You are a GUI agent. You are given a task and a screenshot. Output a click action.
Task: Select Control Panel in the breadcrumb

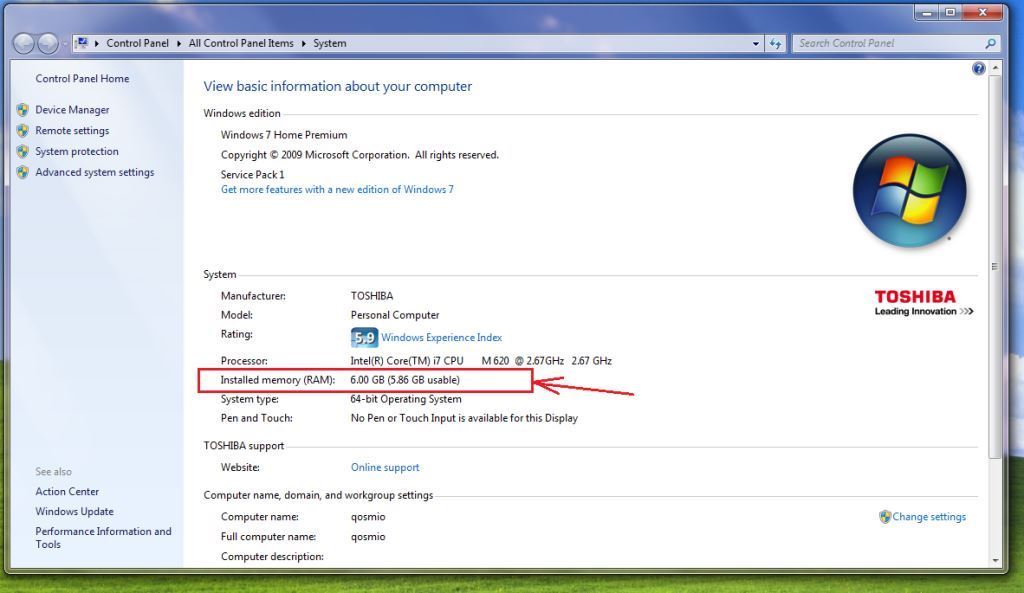point(137,43)
